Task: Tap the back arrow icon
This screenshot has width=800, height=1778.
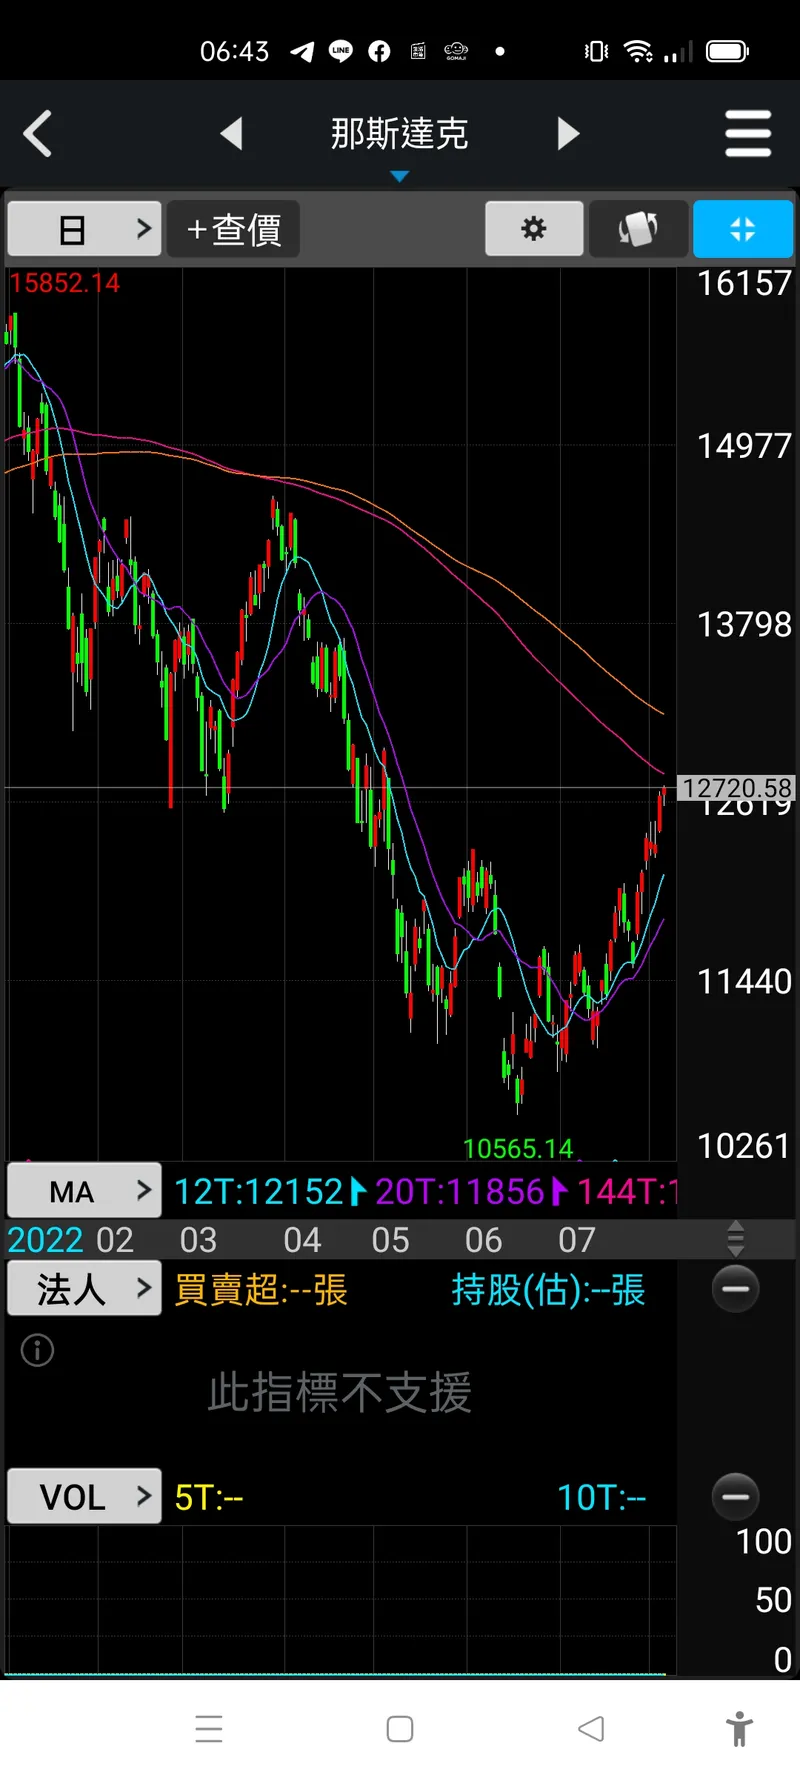Action: [x=38, y=133]
